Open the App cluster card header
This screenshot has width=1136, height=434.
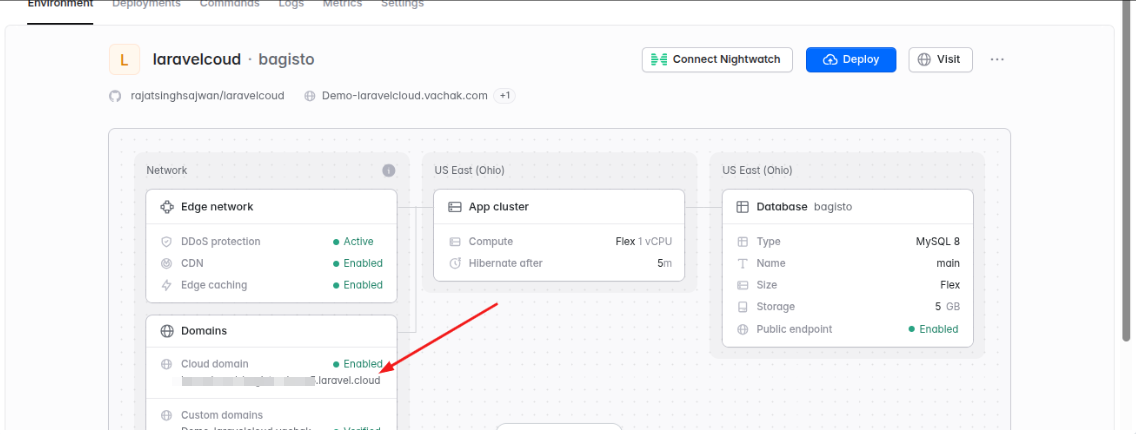tap(559, 206)
